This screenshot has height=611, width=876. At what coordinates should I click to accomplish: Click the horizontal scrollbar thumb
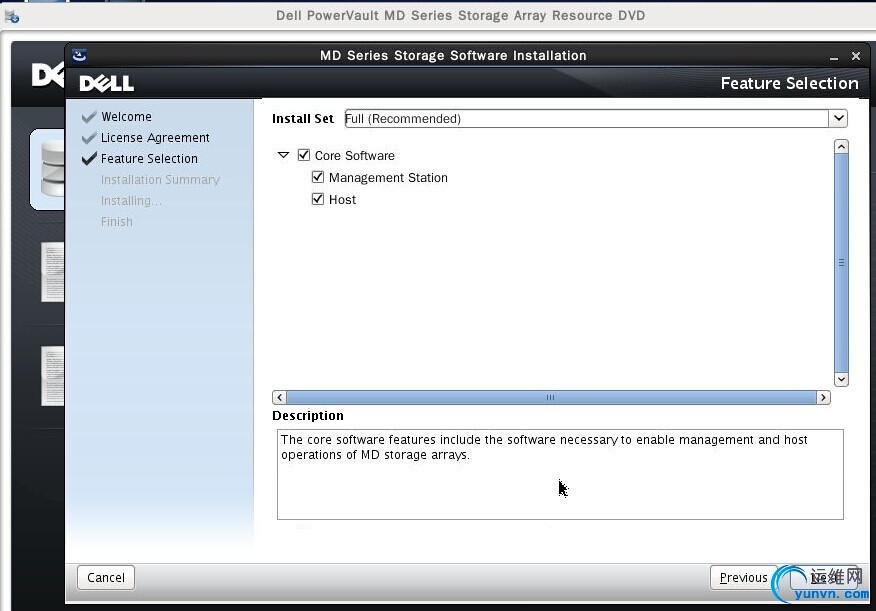(x=551, y=397)
